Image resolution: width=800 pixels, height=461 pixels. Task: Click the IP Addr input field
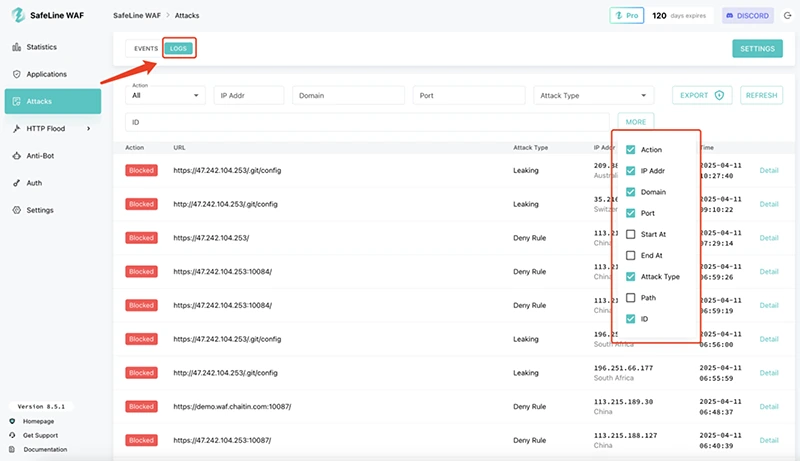tap(249, 95)
